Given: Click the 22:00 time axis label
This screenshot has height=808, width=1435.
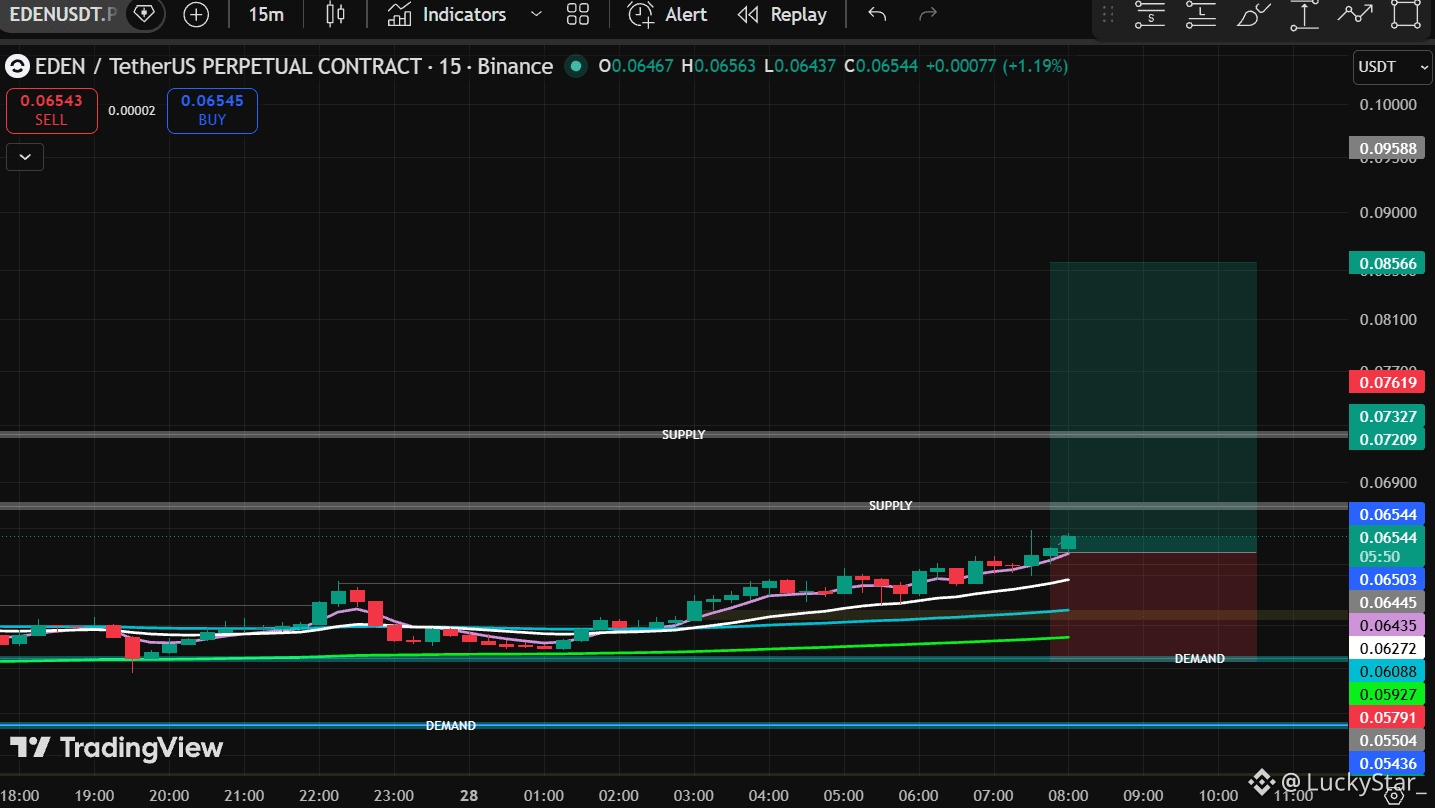Looking at the screenshot, I should (319, 796).
